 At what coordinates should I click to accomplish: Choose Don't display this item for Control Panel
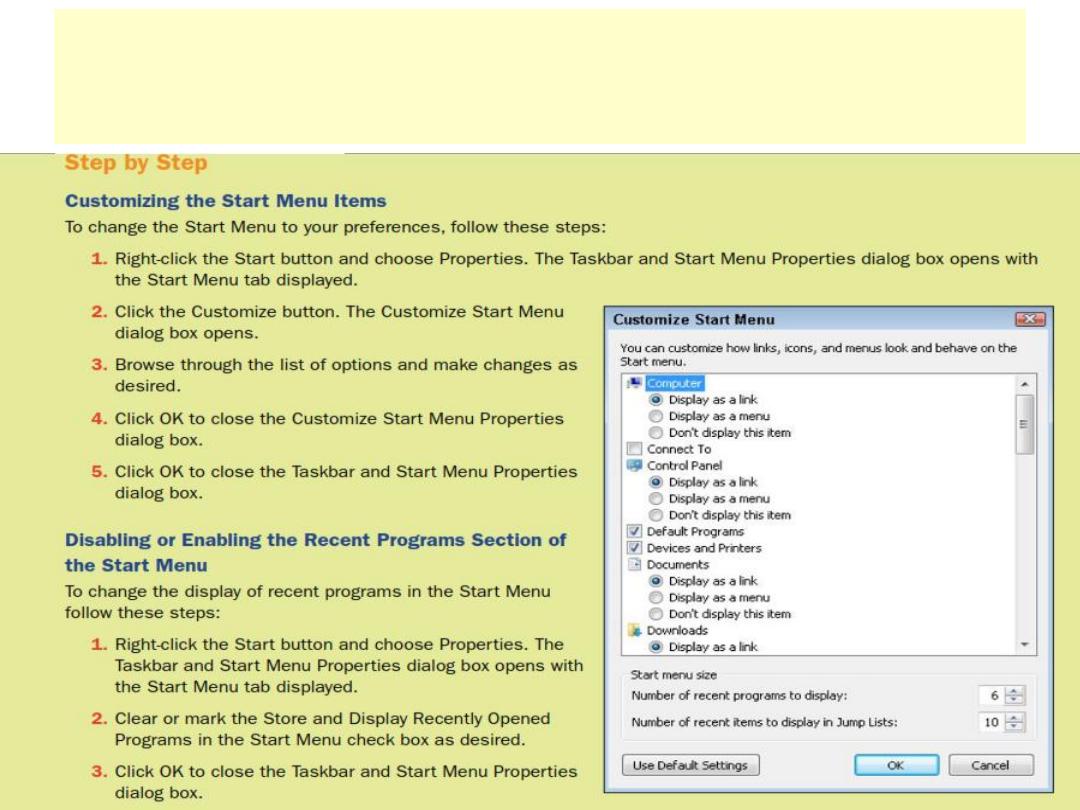point(656,515)
